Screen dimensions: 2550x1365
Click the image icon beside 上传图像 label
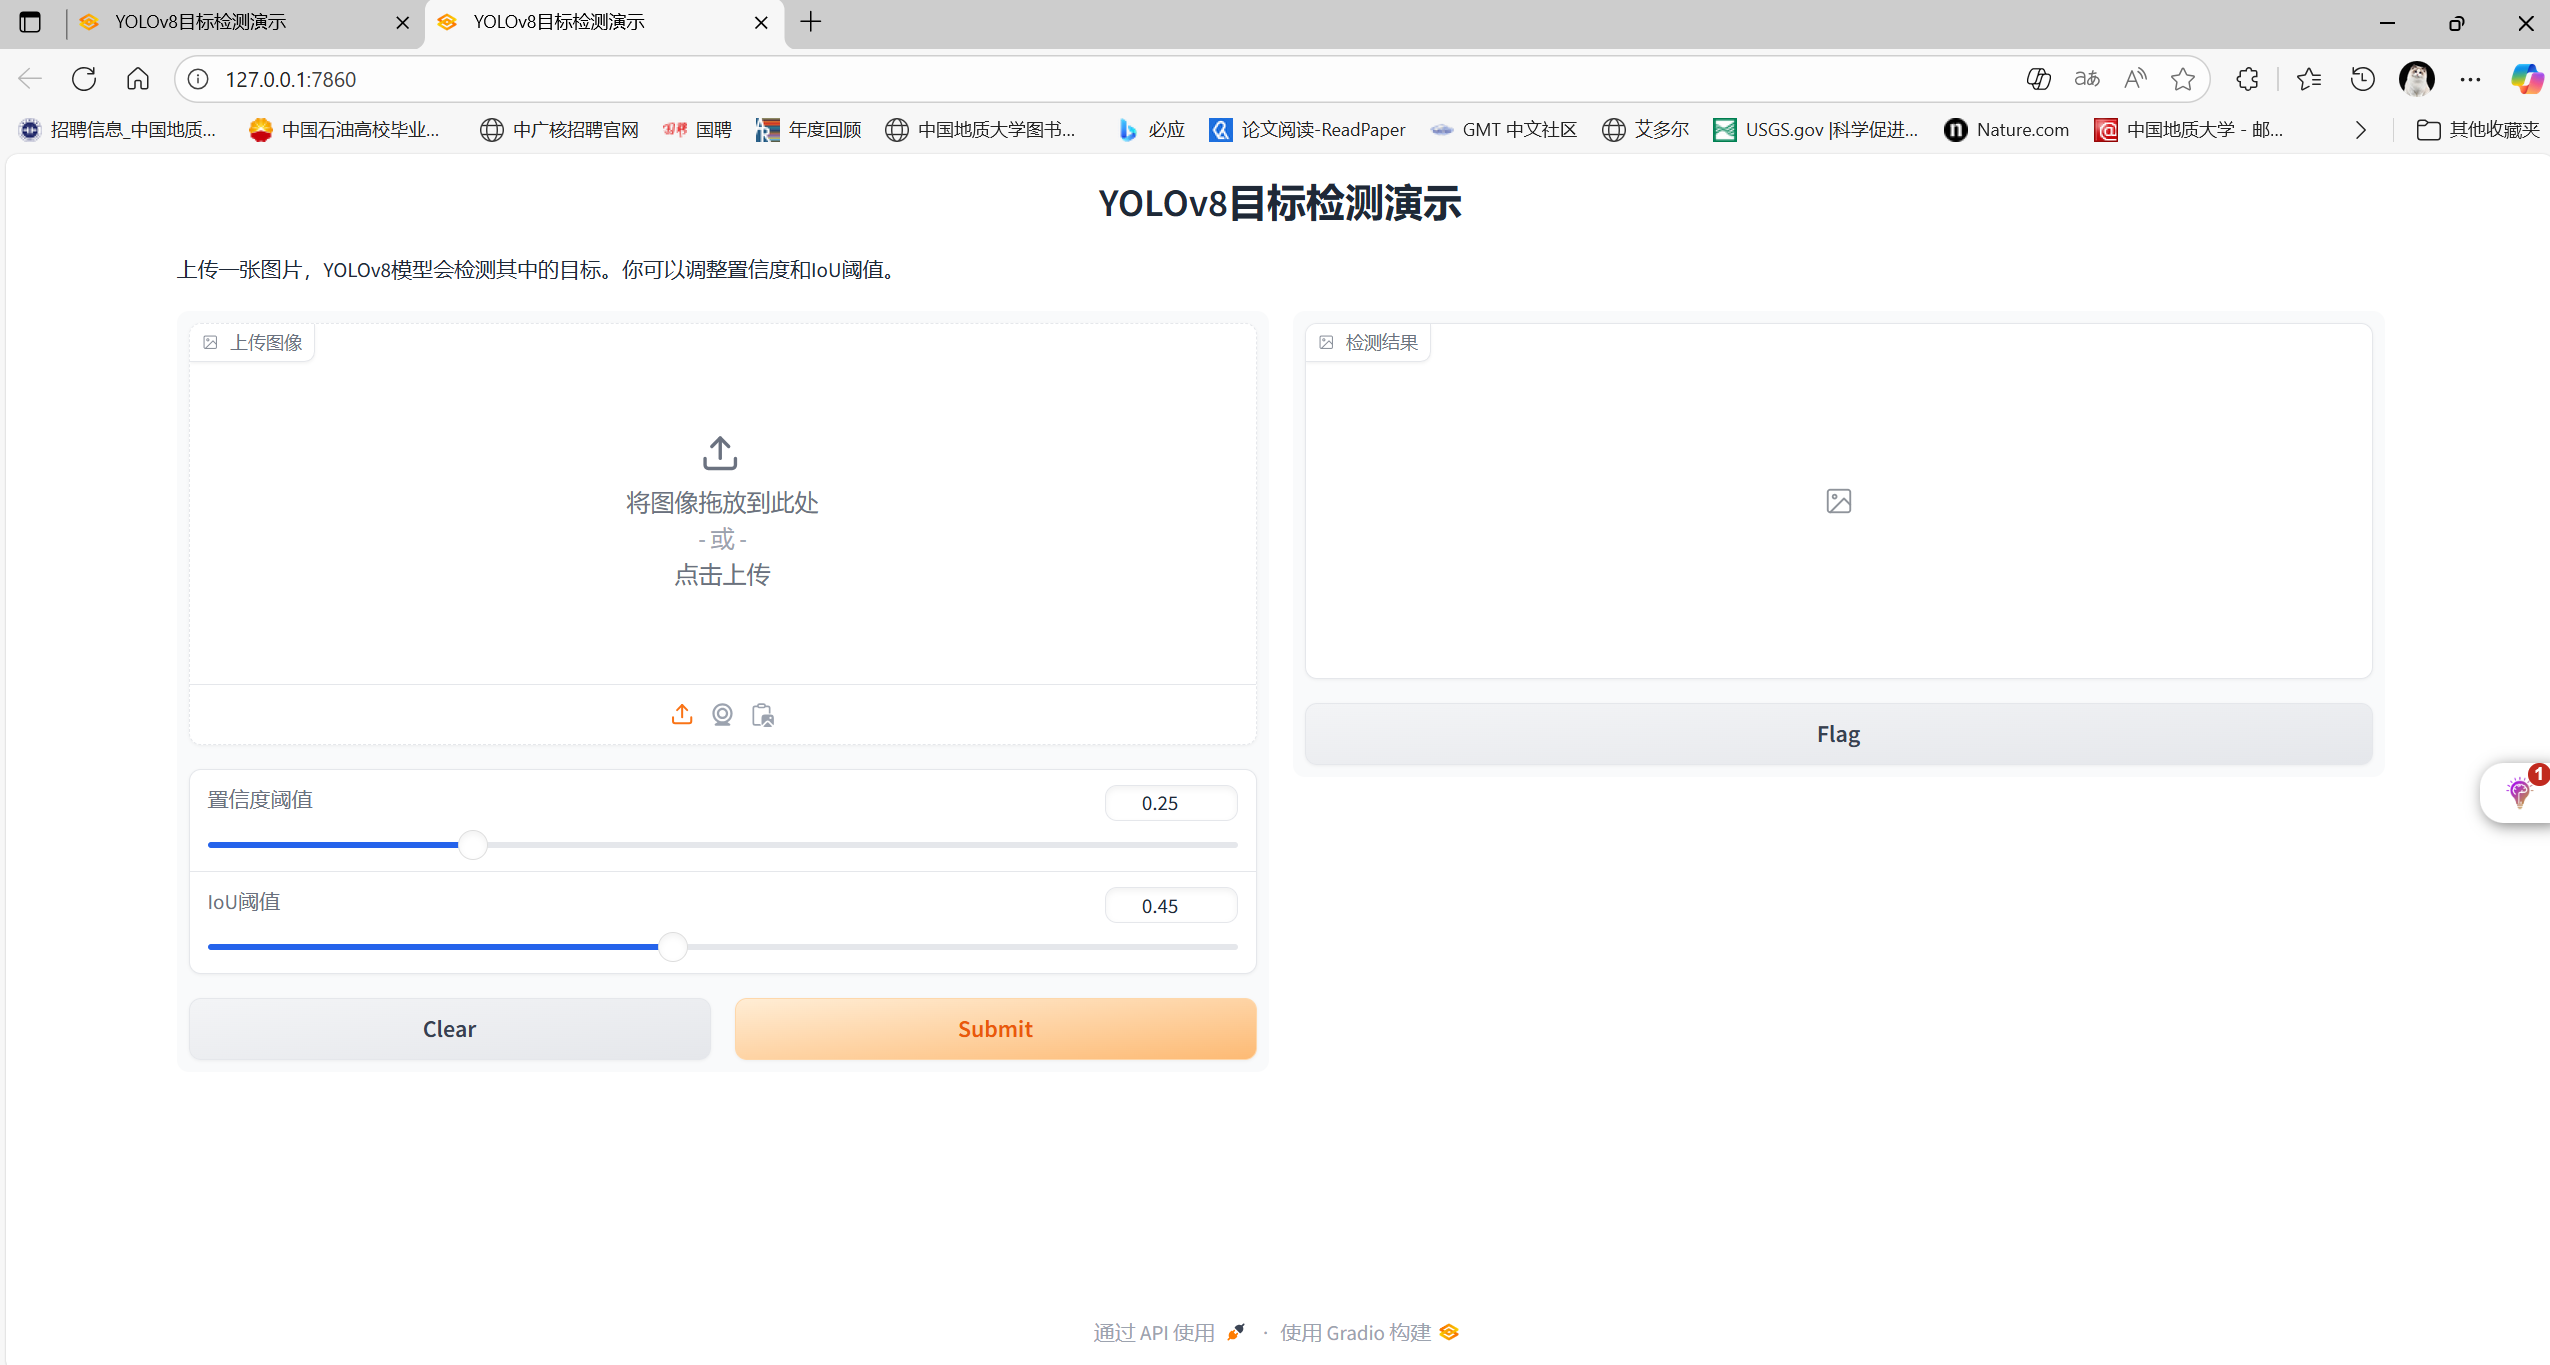(211, 341)
